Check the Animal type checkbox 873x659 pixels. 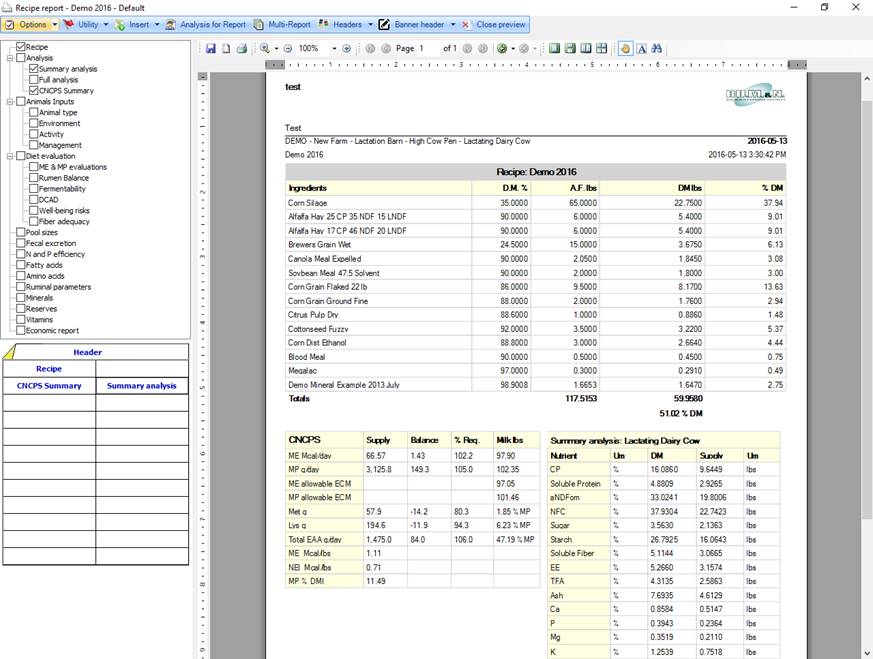tap(34, 112)
